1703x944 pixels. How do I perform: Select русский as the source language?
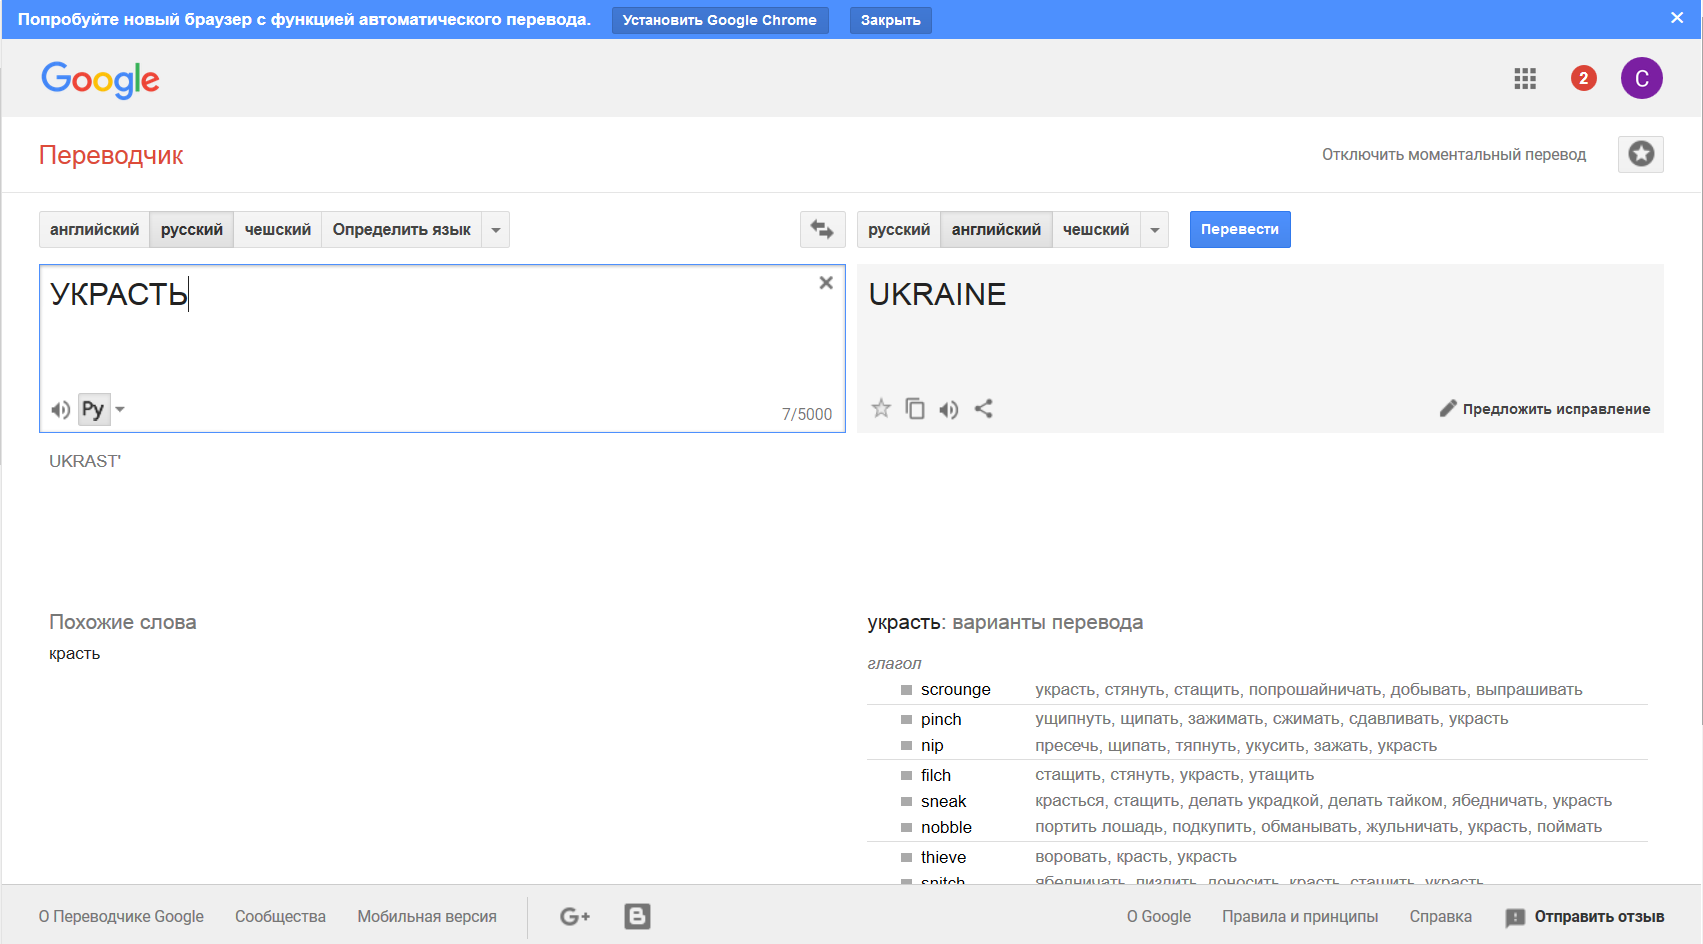[x=192, y=229]
